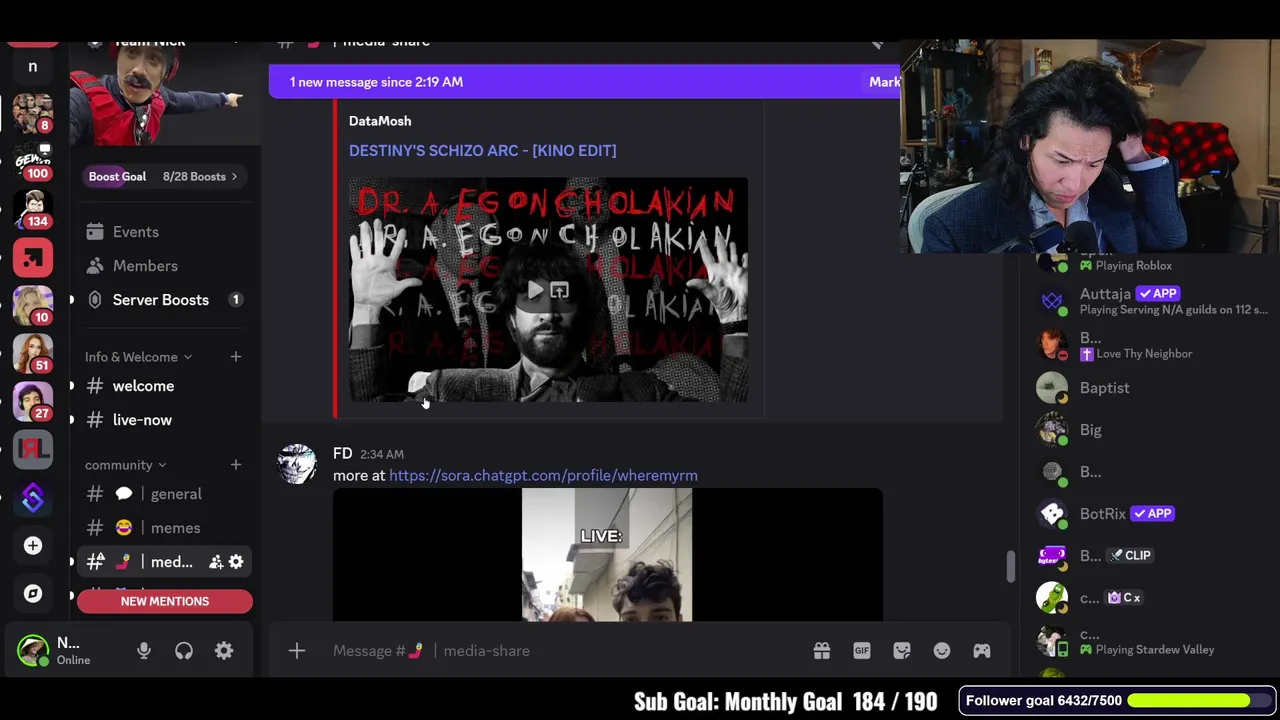Click FD's user avatar
Screen dimensions: 1280x720
[297, 465]
